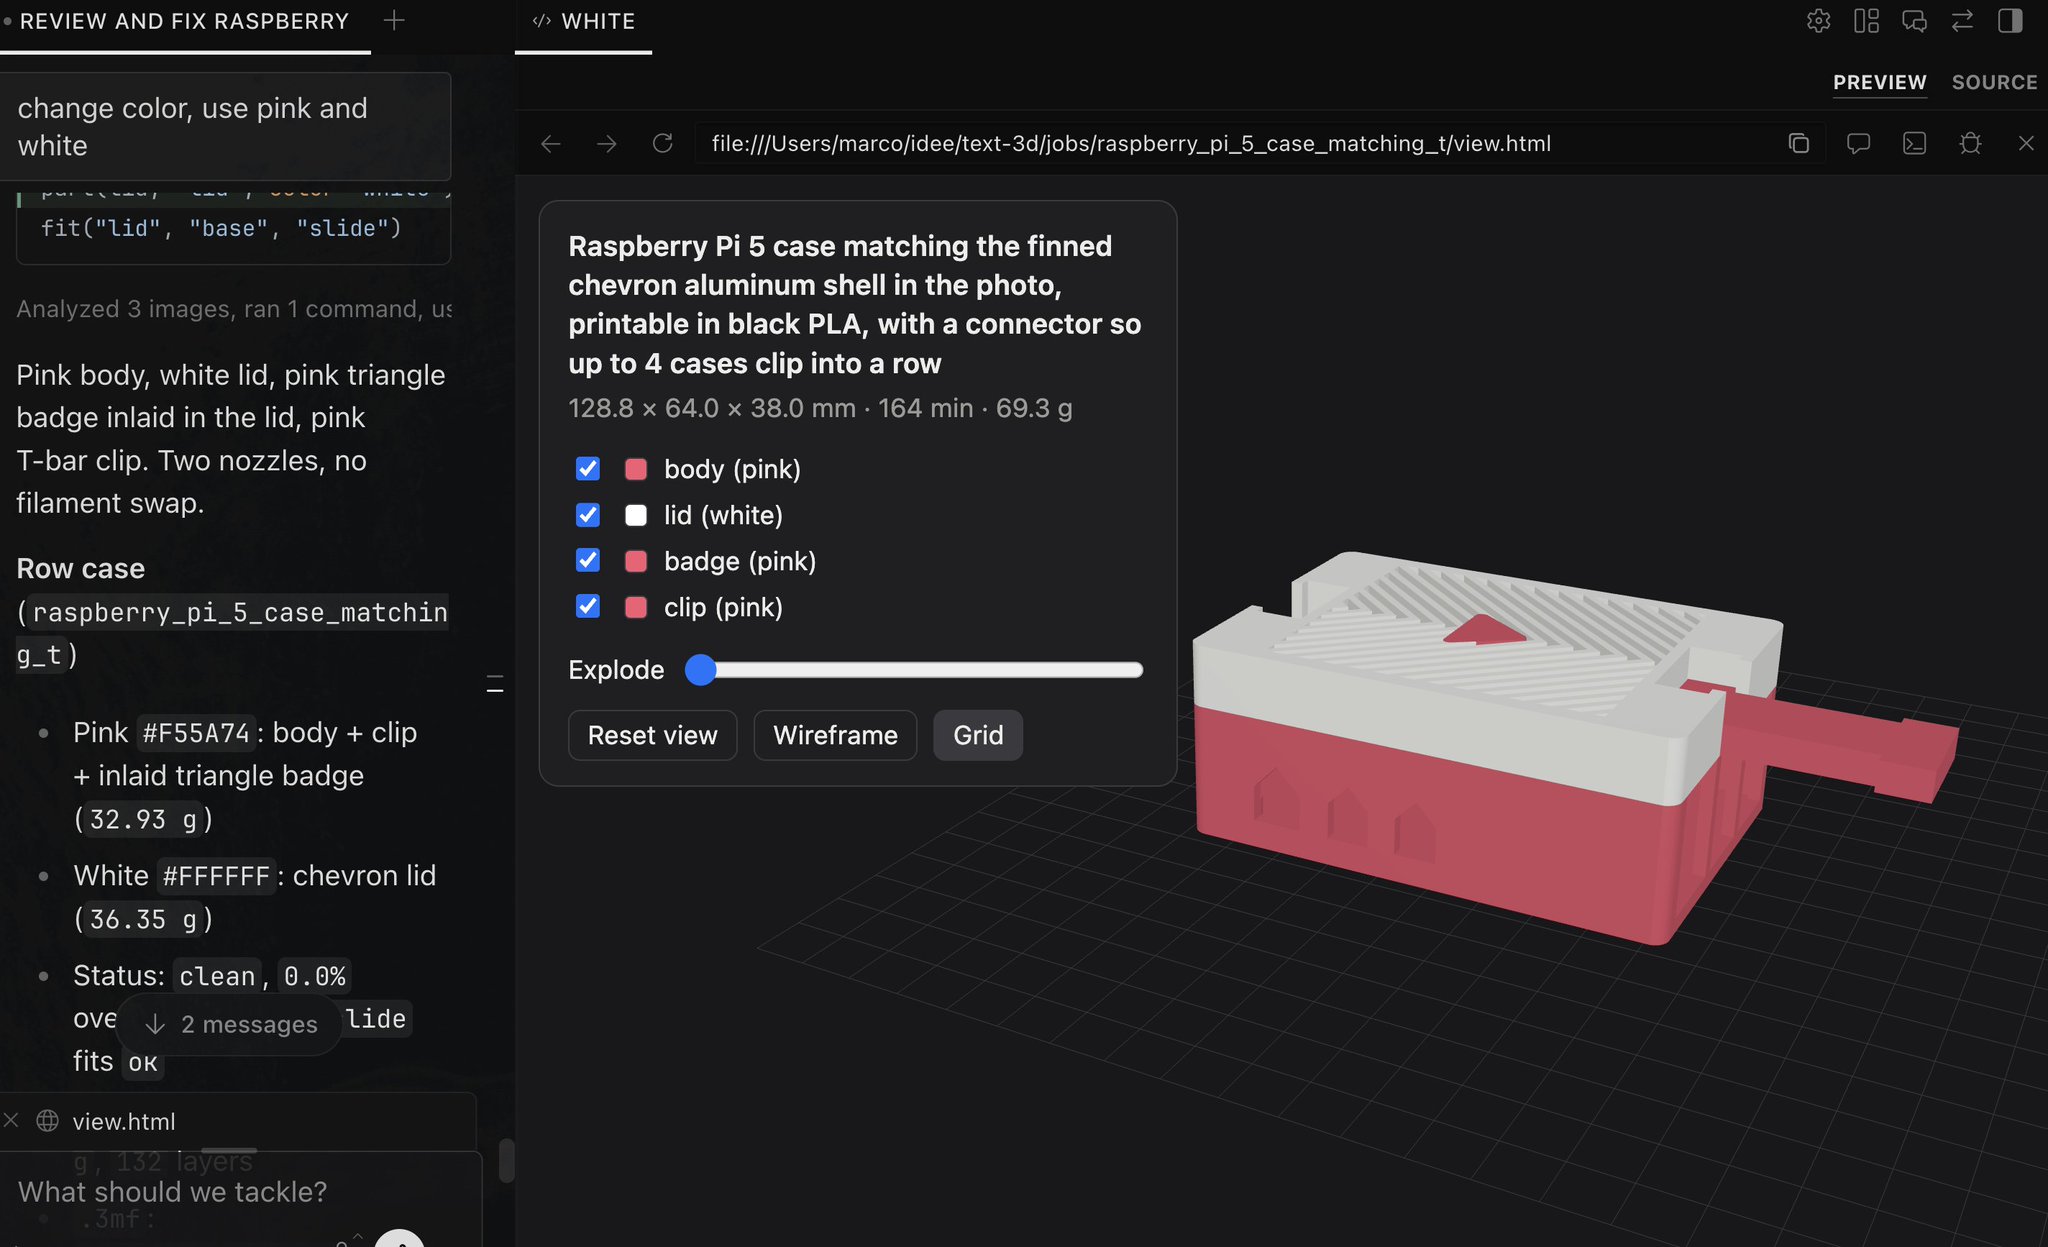The height and width of the screenshot is (1247, 2048).
Task: Open settings gear in top bar
Action: click(1818, 21)
